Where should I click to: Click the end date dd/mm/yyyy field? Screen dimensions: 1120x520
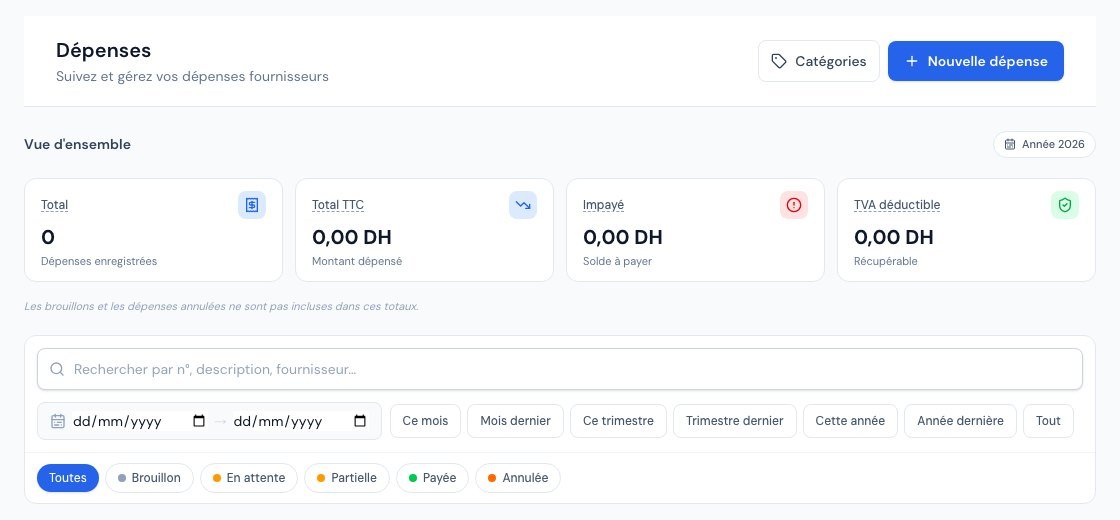click(x=300, y=421)
